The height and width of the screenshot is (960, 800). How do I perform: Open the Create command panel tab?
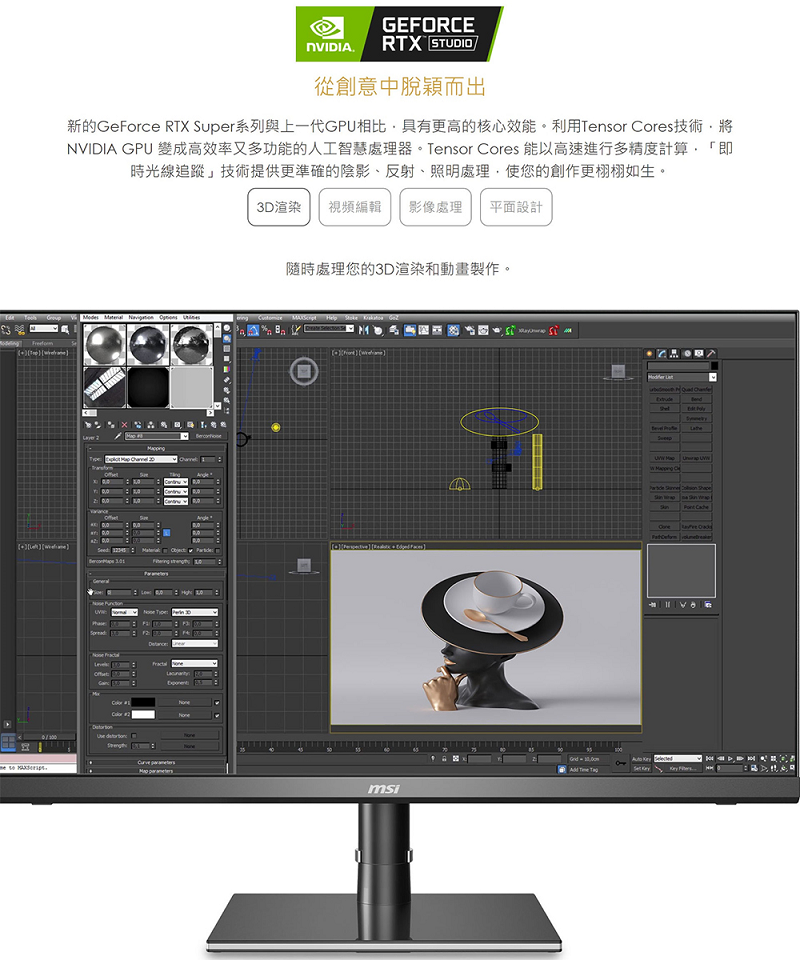coord(649,354)
